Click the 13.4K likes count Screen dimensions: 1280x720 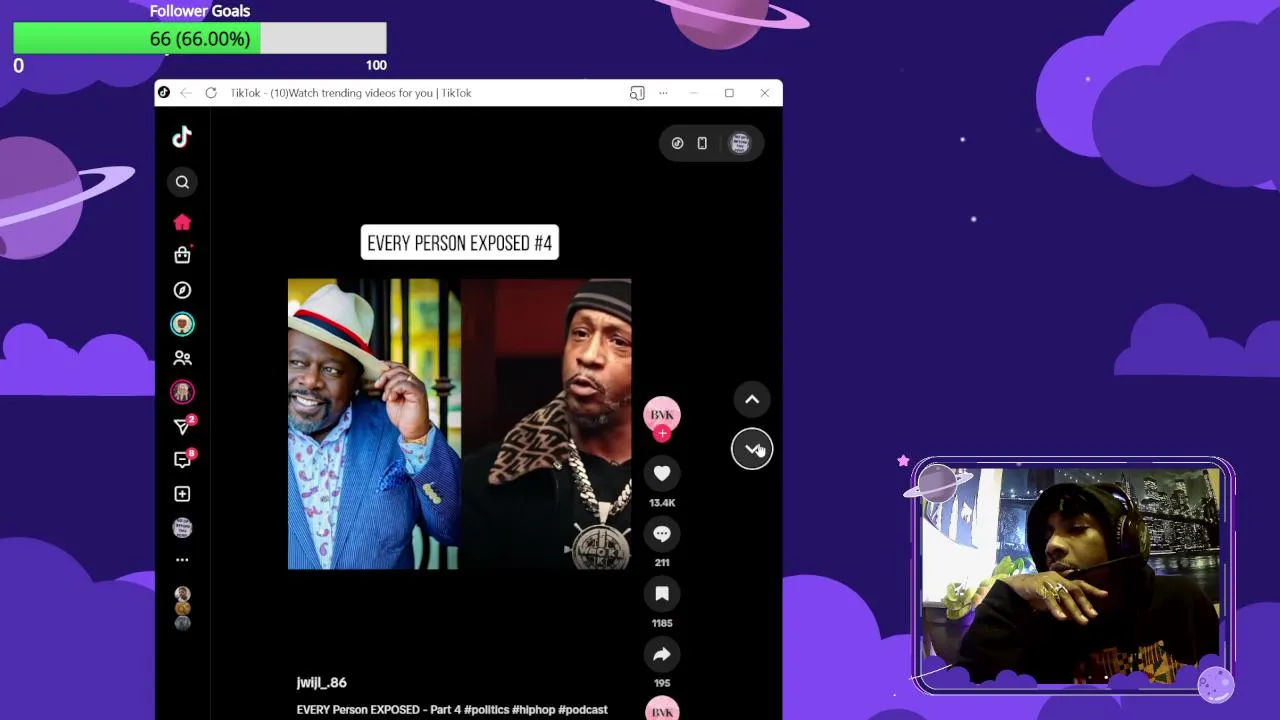[662, 503]
